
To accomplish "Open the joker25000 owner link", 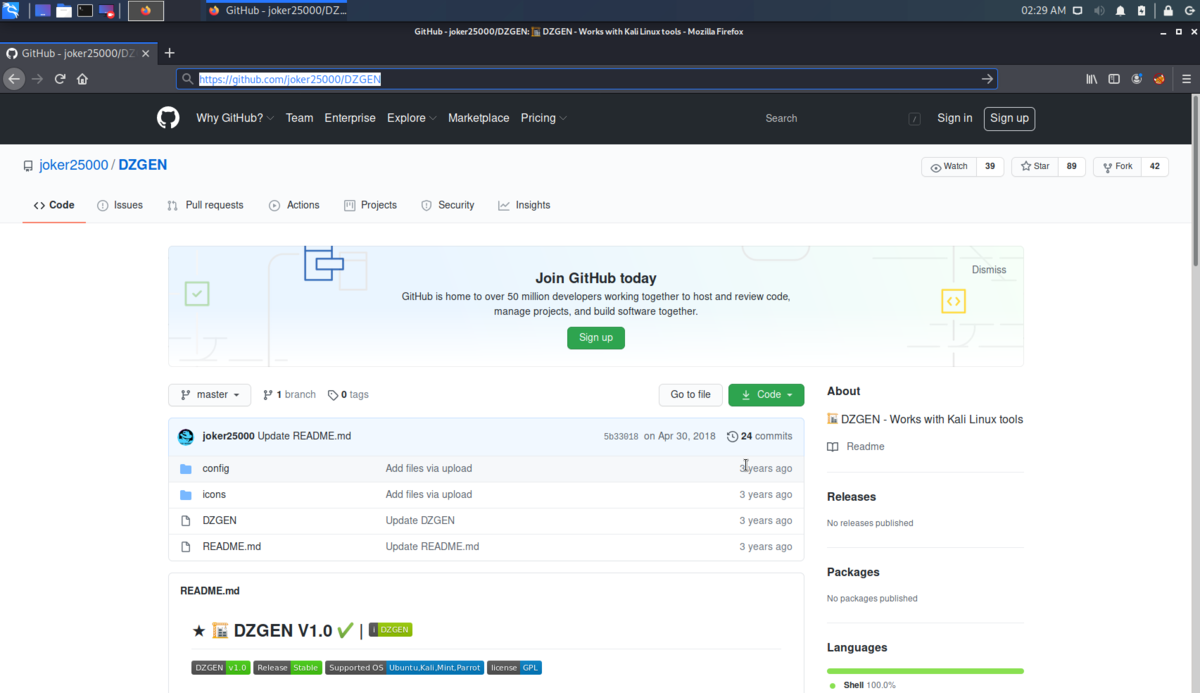I will click(x=73, y=166).
